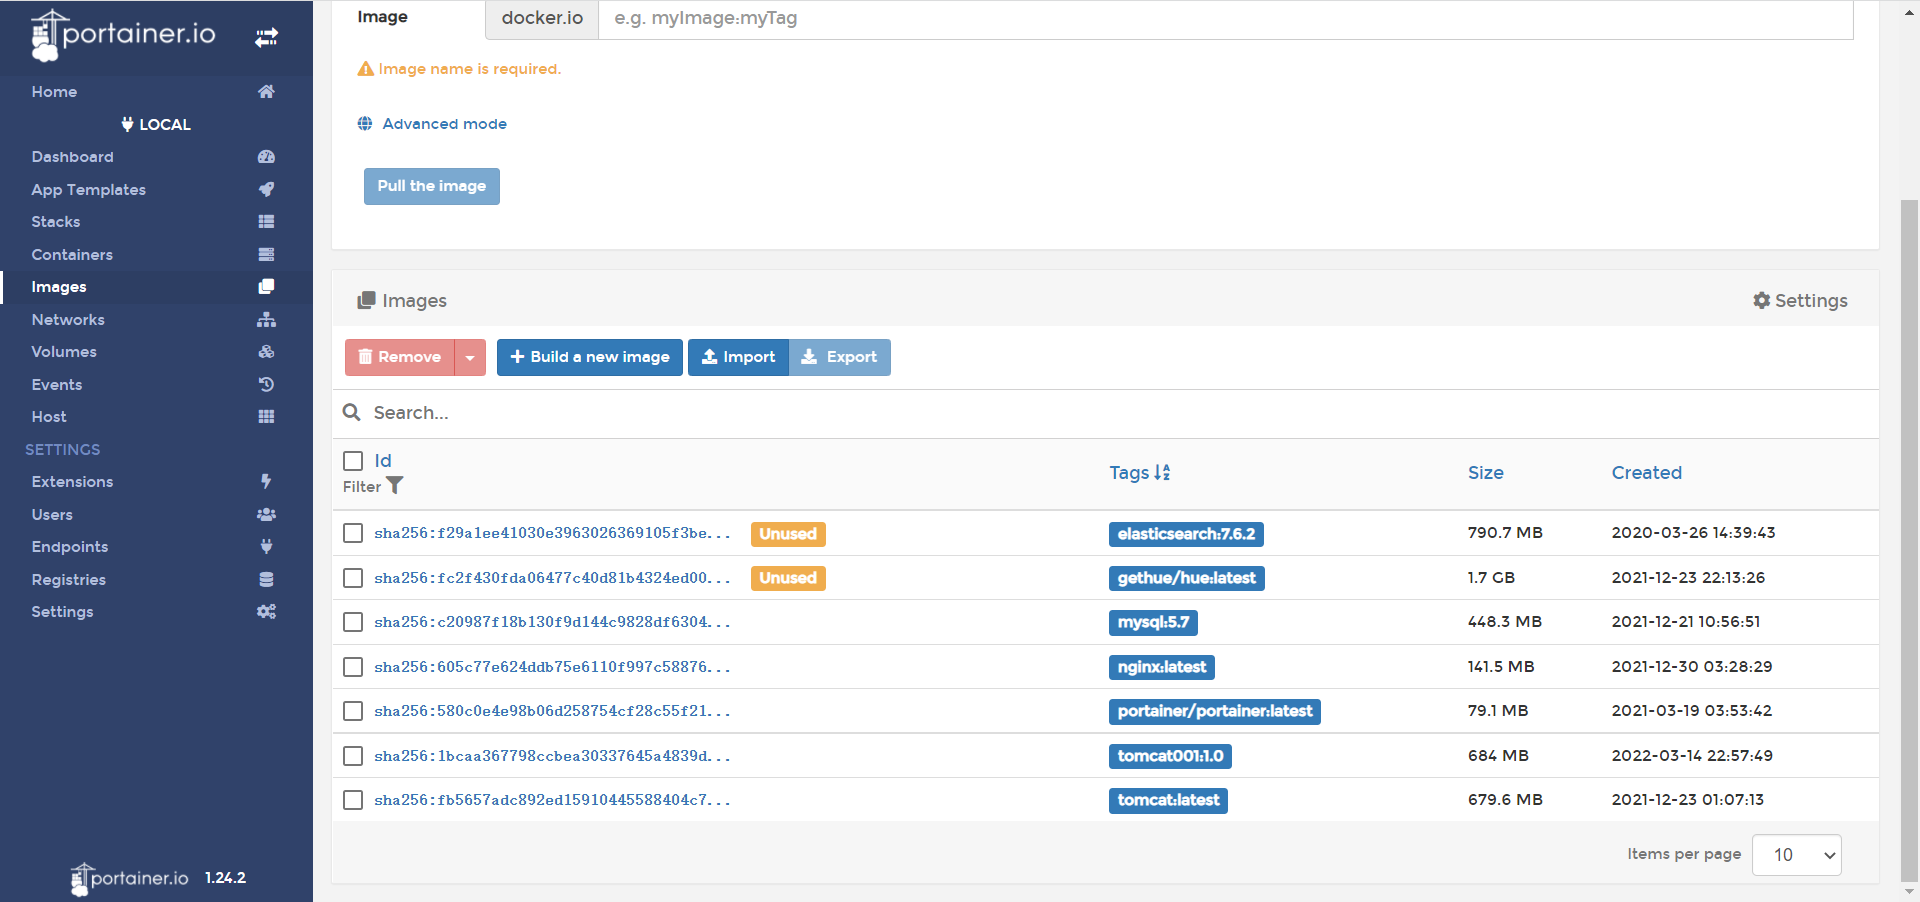Screen dimensions: 1920x902
Task: Click the tomcat001:1.0 tag label
Action: click(x=1170, y=756)
